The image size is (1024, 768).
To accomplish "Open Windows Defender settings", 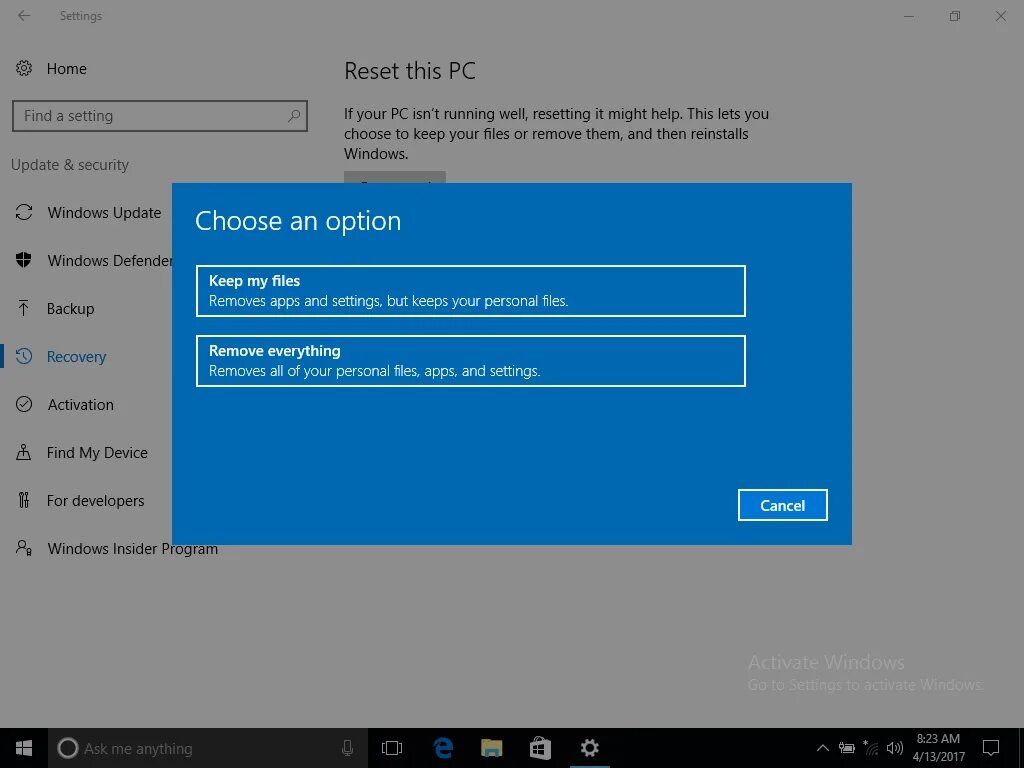I will pos(109,261).
